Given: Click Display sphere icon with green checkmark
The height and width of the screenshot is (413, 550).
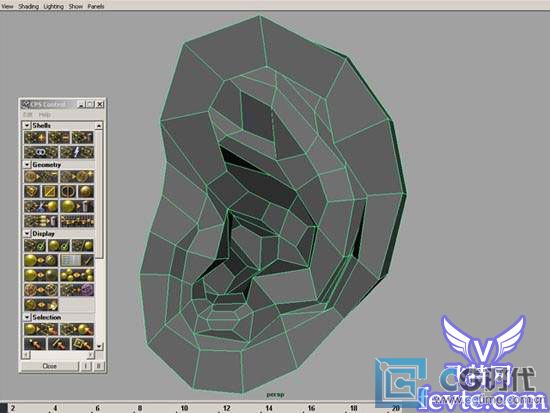Looking at the screenshot, I should pyautogui.click(x=59, y=245).
